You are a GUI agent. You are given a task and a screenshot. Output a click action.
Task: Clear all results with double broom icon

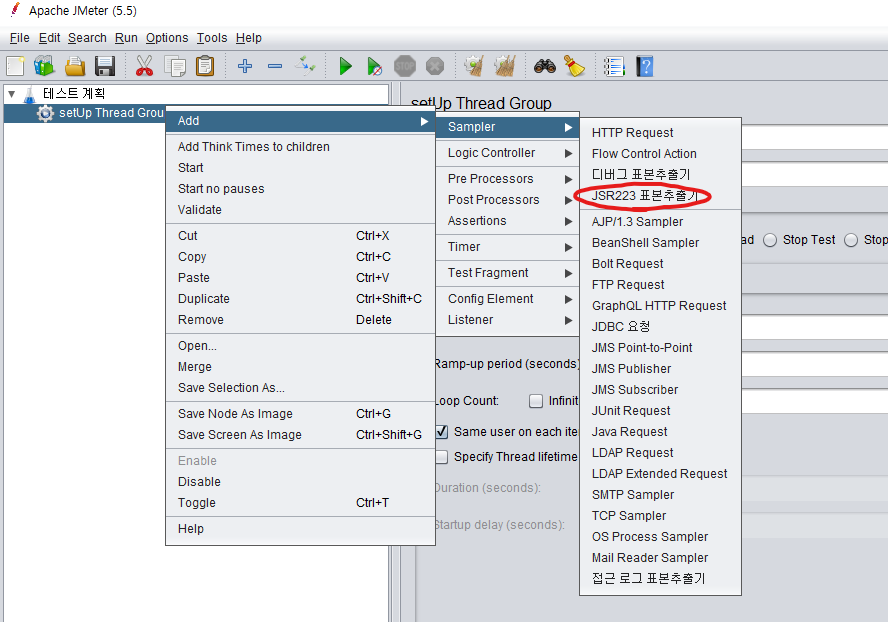click(505, 66)
